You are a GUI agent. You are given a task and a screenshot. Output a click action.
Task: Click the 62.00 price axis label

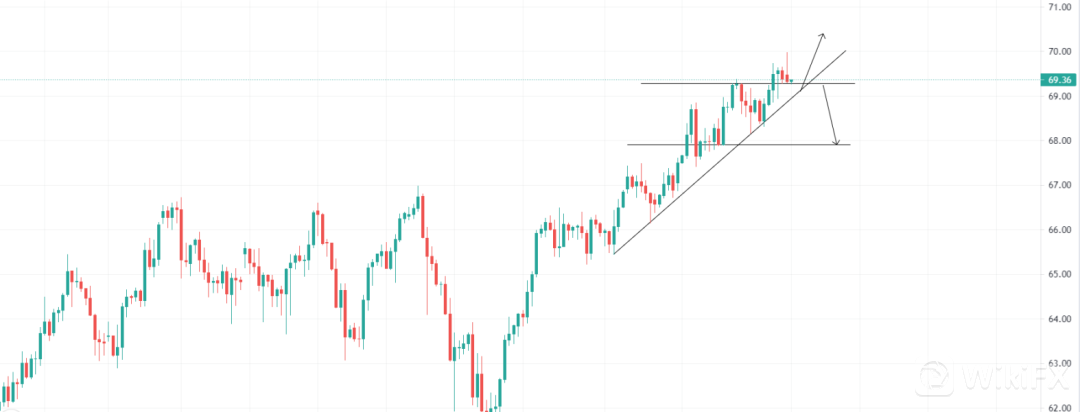pyautogui.click(x=1059, y=407)
